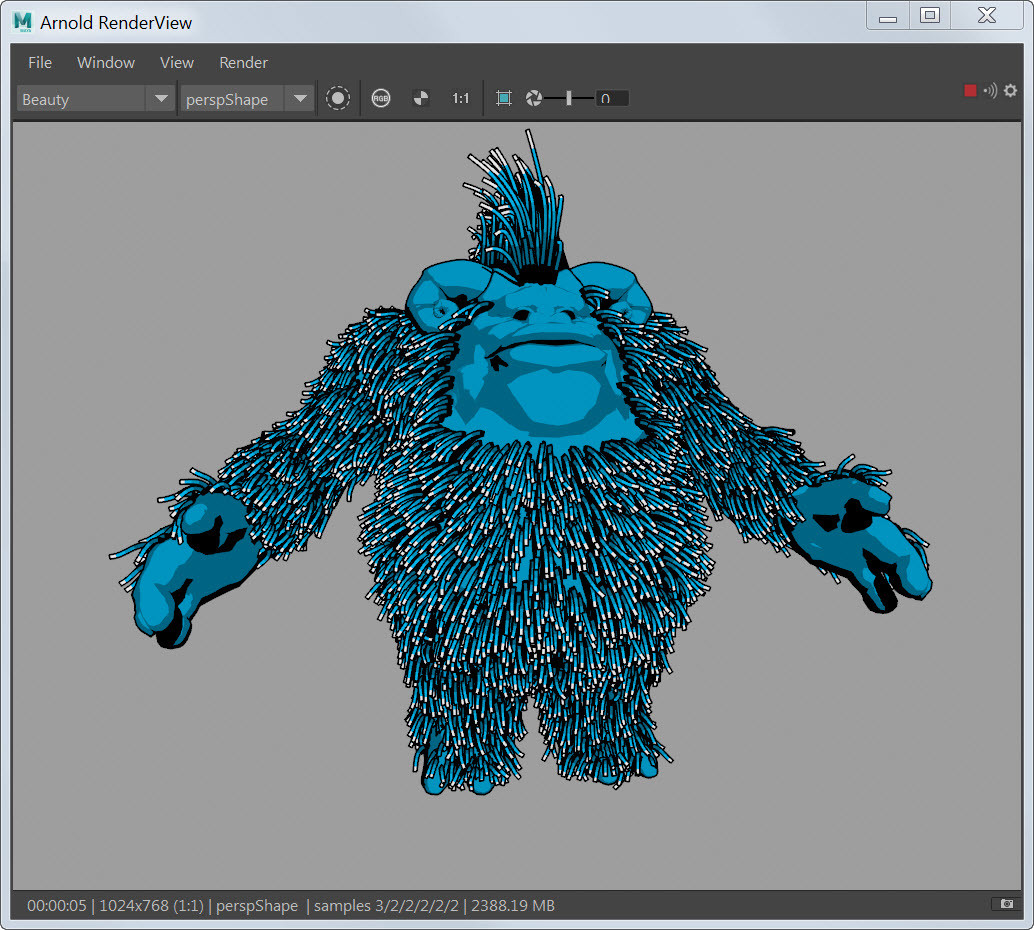This screenshot has height=930, width=1034.
Task: Open the File menu
Action: [40, 62]
